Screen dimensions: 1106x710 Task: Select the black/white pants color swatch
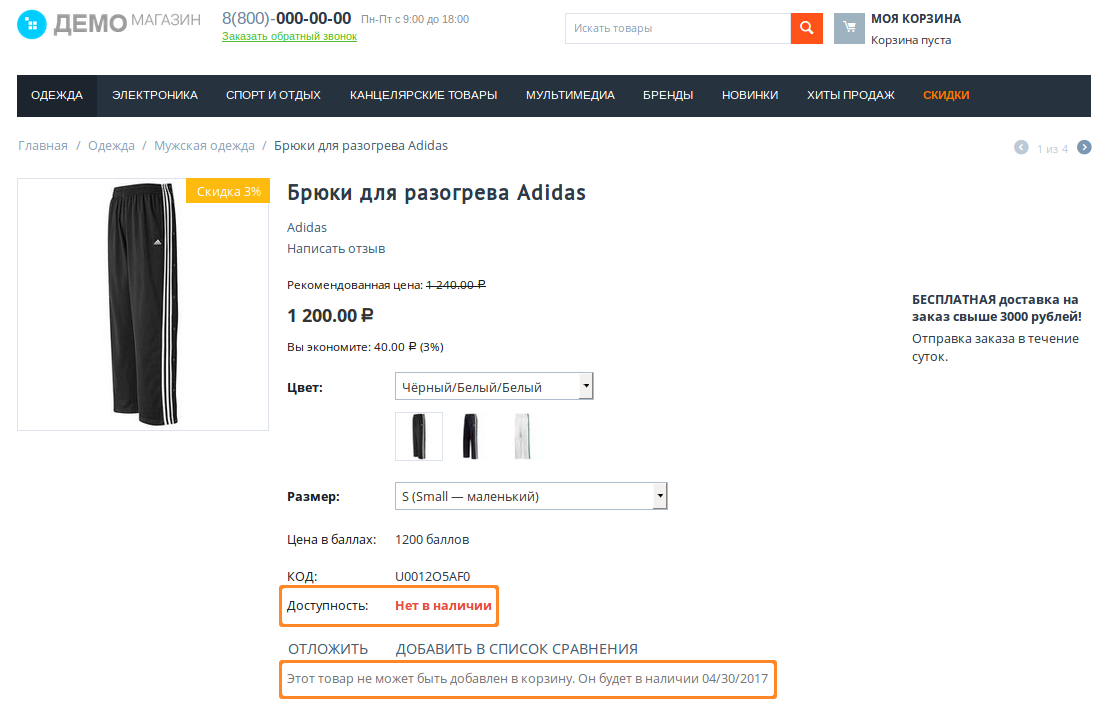point(418,436)
